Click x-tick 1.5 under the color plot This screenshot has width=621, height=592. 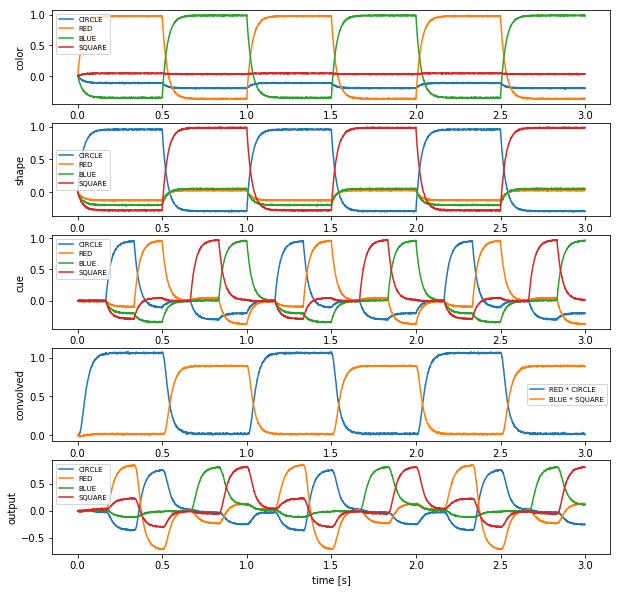331,115
